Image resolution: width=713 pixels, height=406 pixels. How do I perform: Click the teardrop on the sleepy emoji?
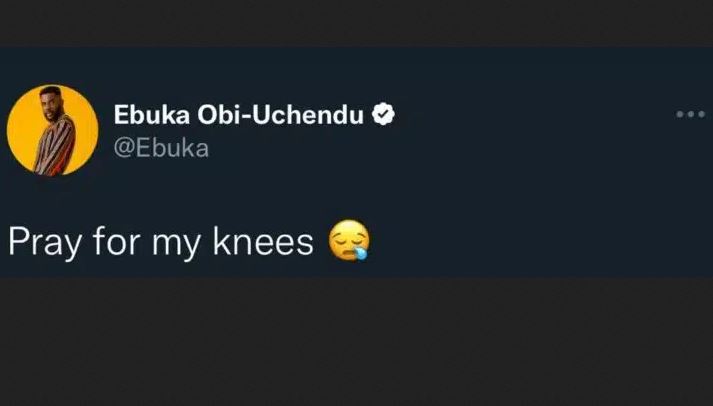point(361,251)
